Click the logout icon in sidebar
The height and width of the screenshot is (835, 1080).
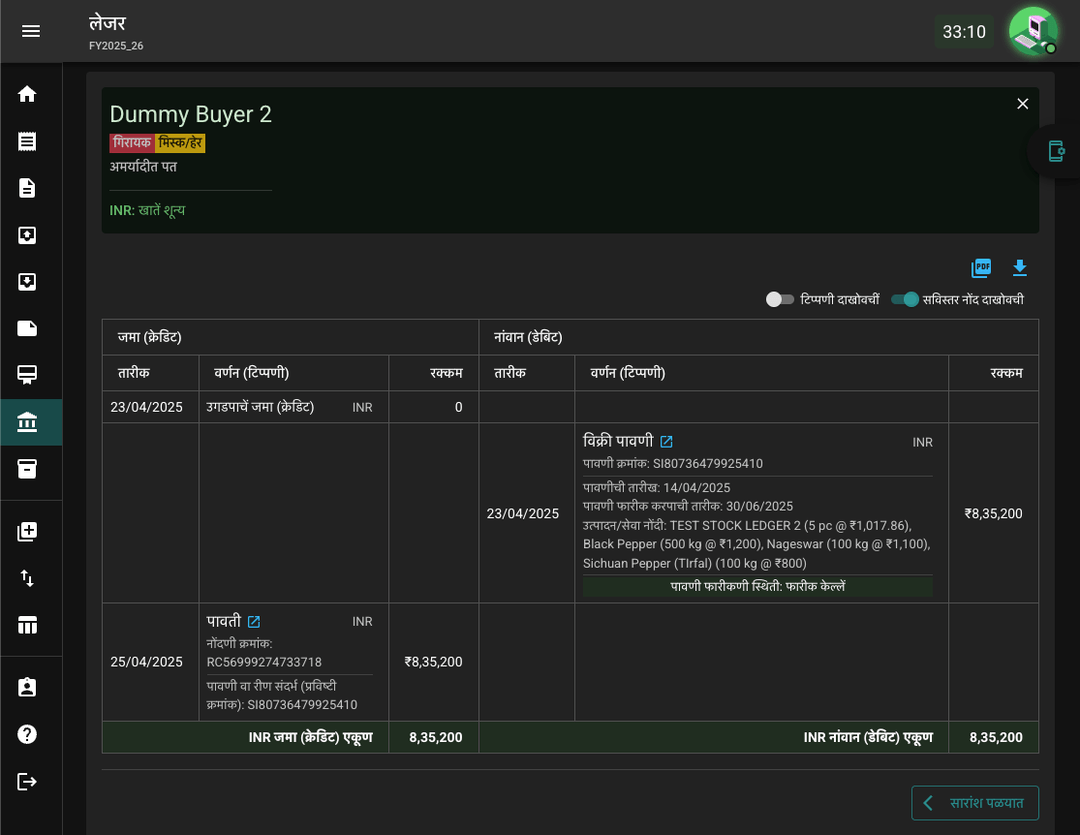coord(27,781)
